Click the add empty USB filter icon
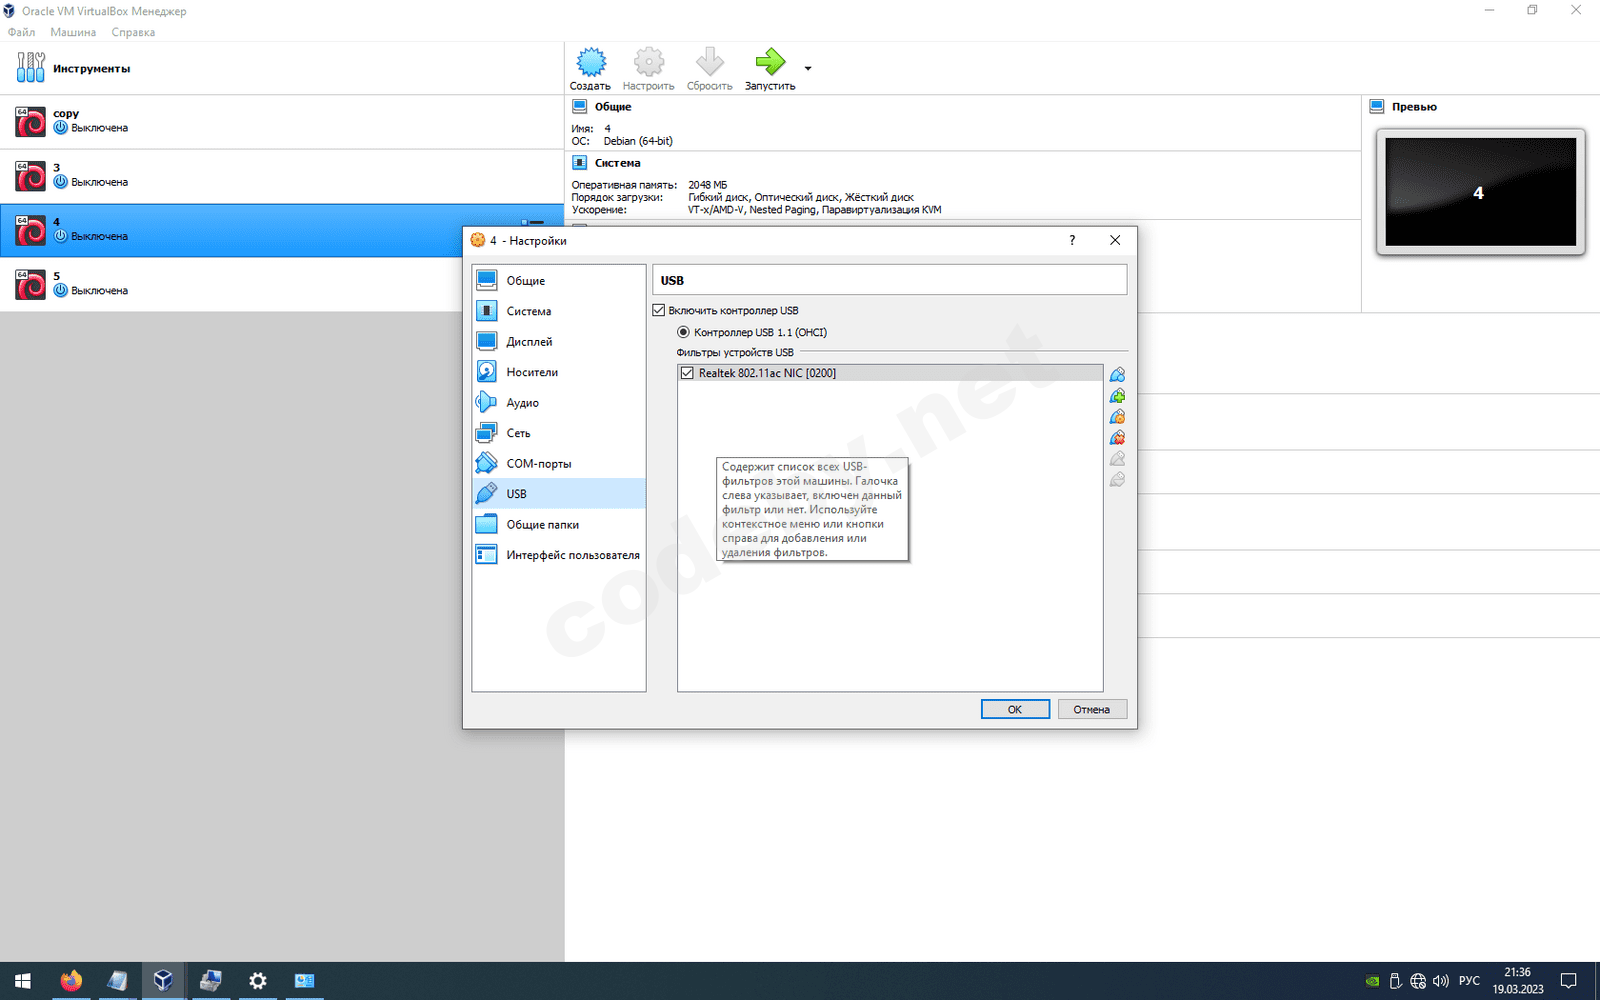Screen dimensions: 1600x1000 1117,374
